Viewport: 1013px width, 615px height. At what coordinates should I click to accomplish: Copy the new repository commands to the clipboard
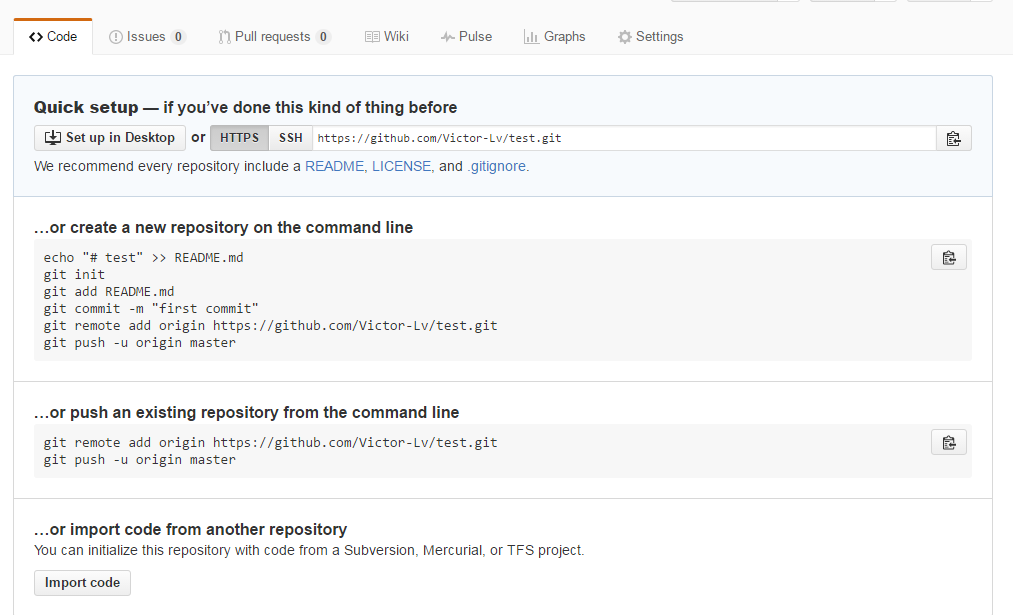(948, 257)
